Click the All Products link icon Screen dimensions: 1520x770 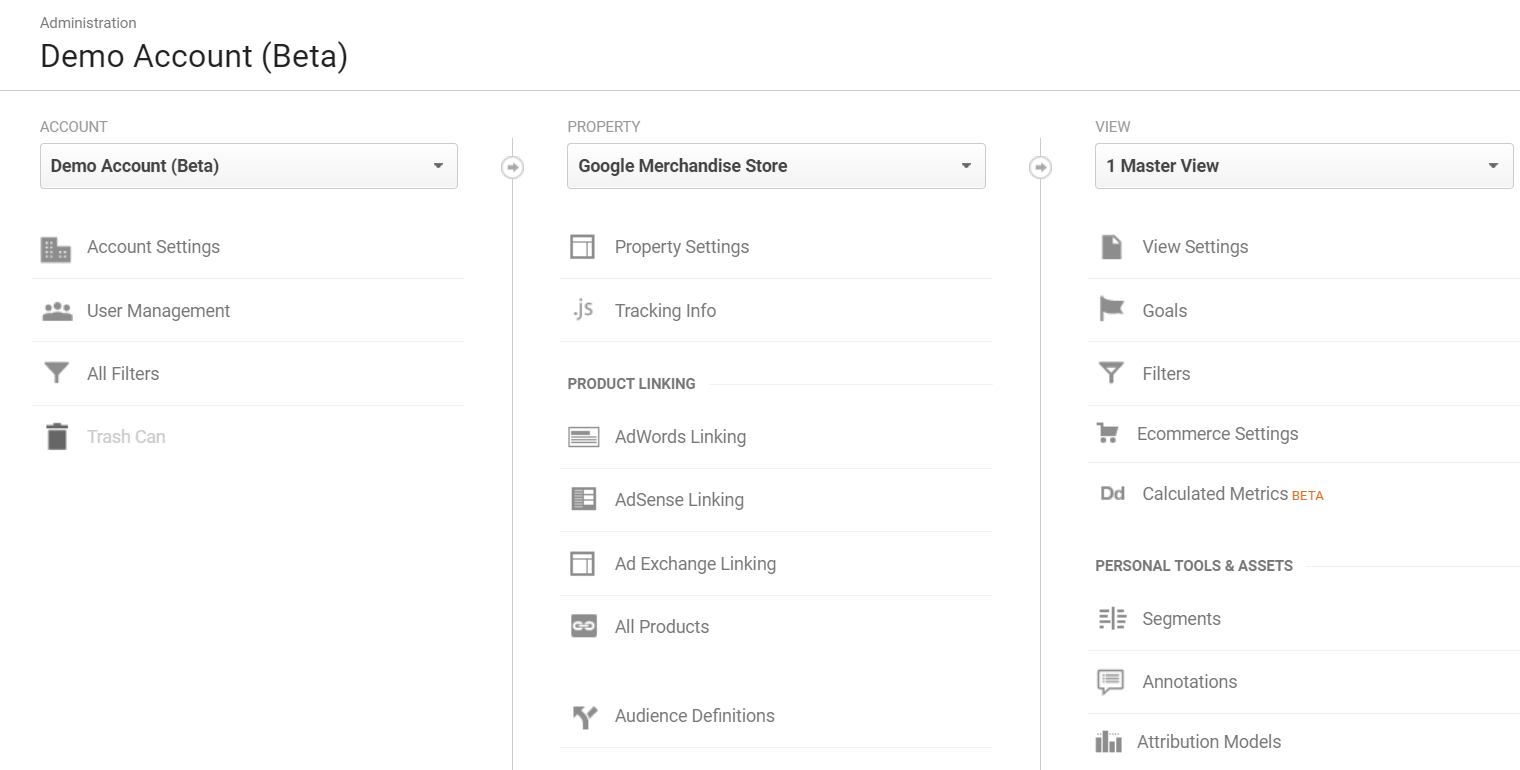583,627
